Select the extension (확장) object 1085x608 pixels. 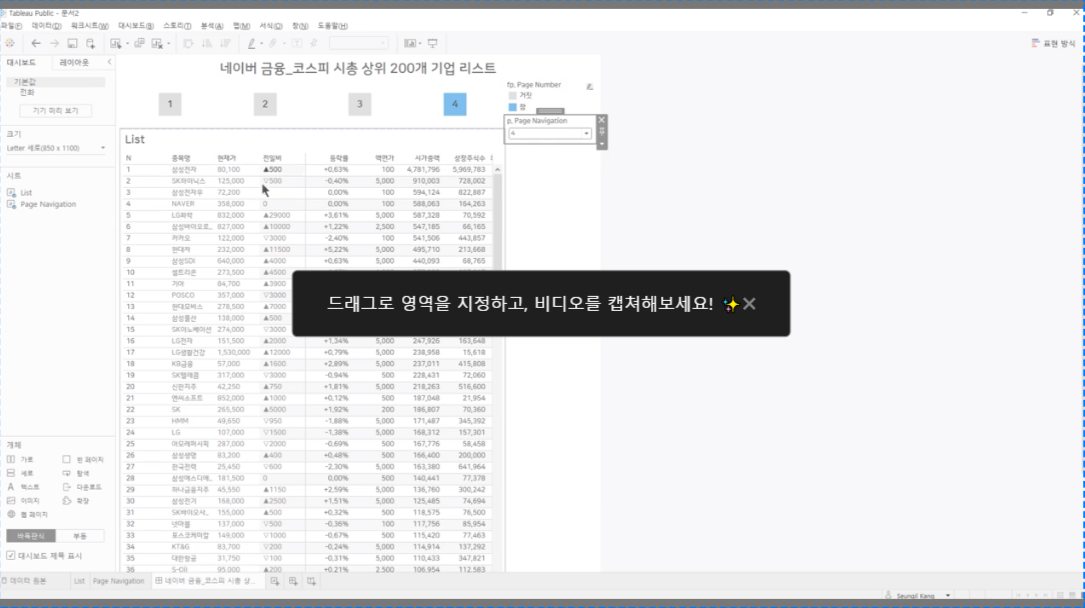(x=76, y=501)
